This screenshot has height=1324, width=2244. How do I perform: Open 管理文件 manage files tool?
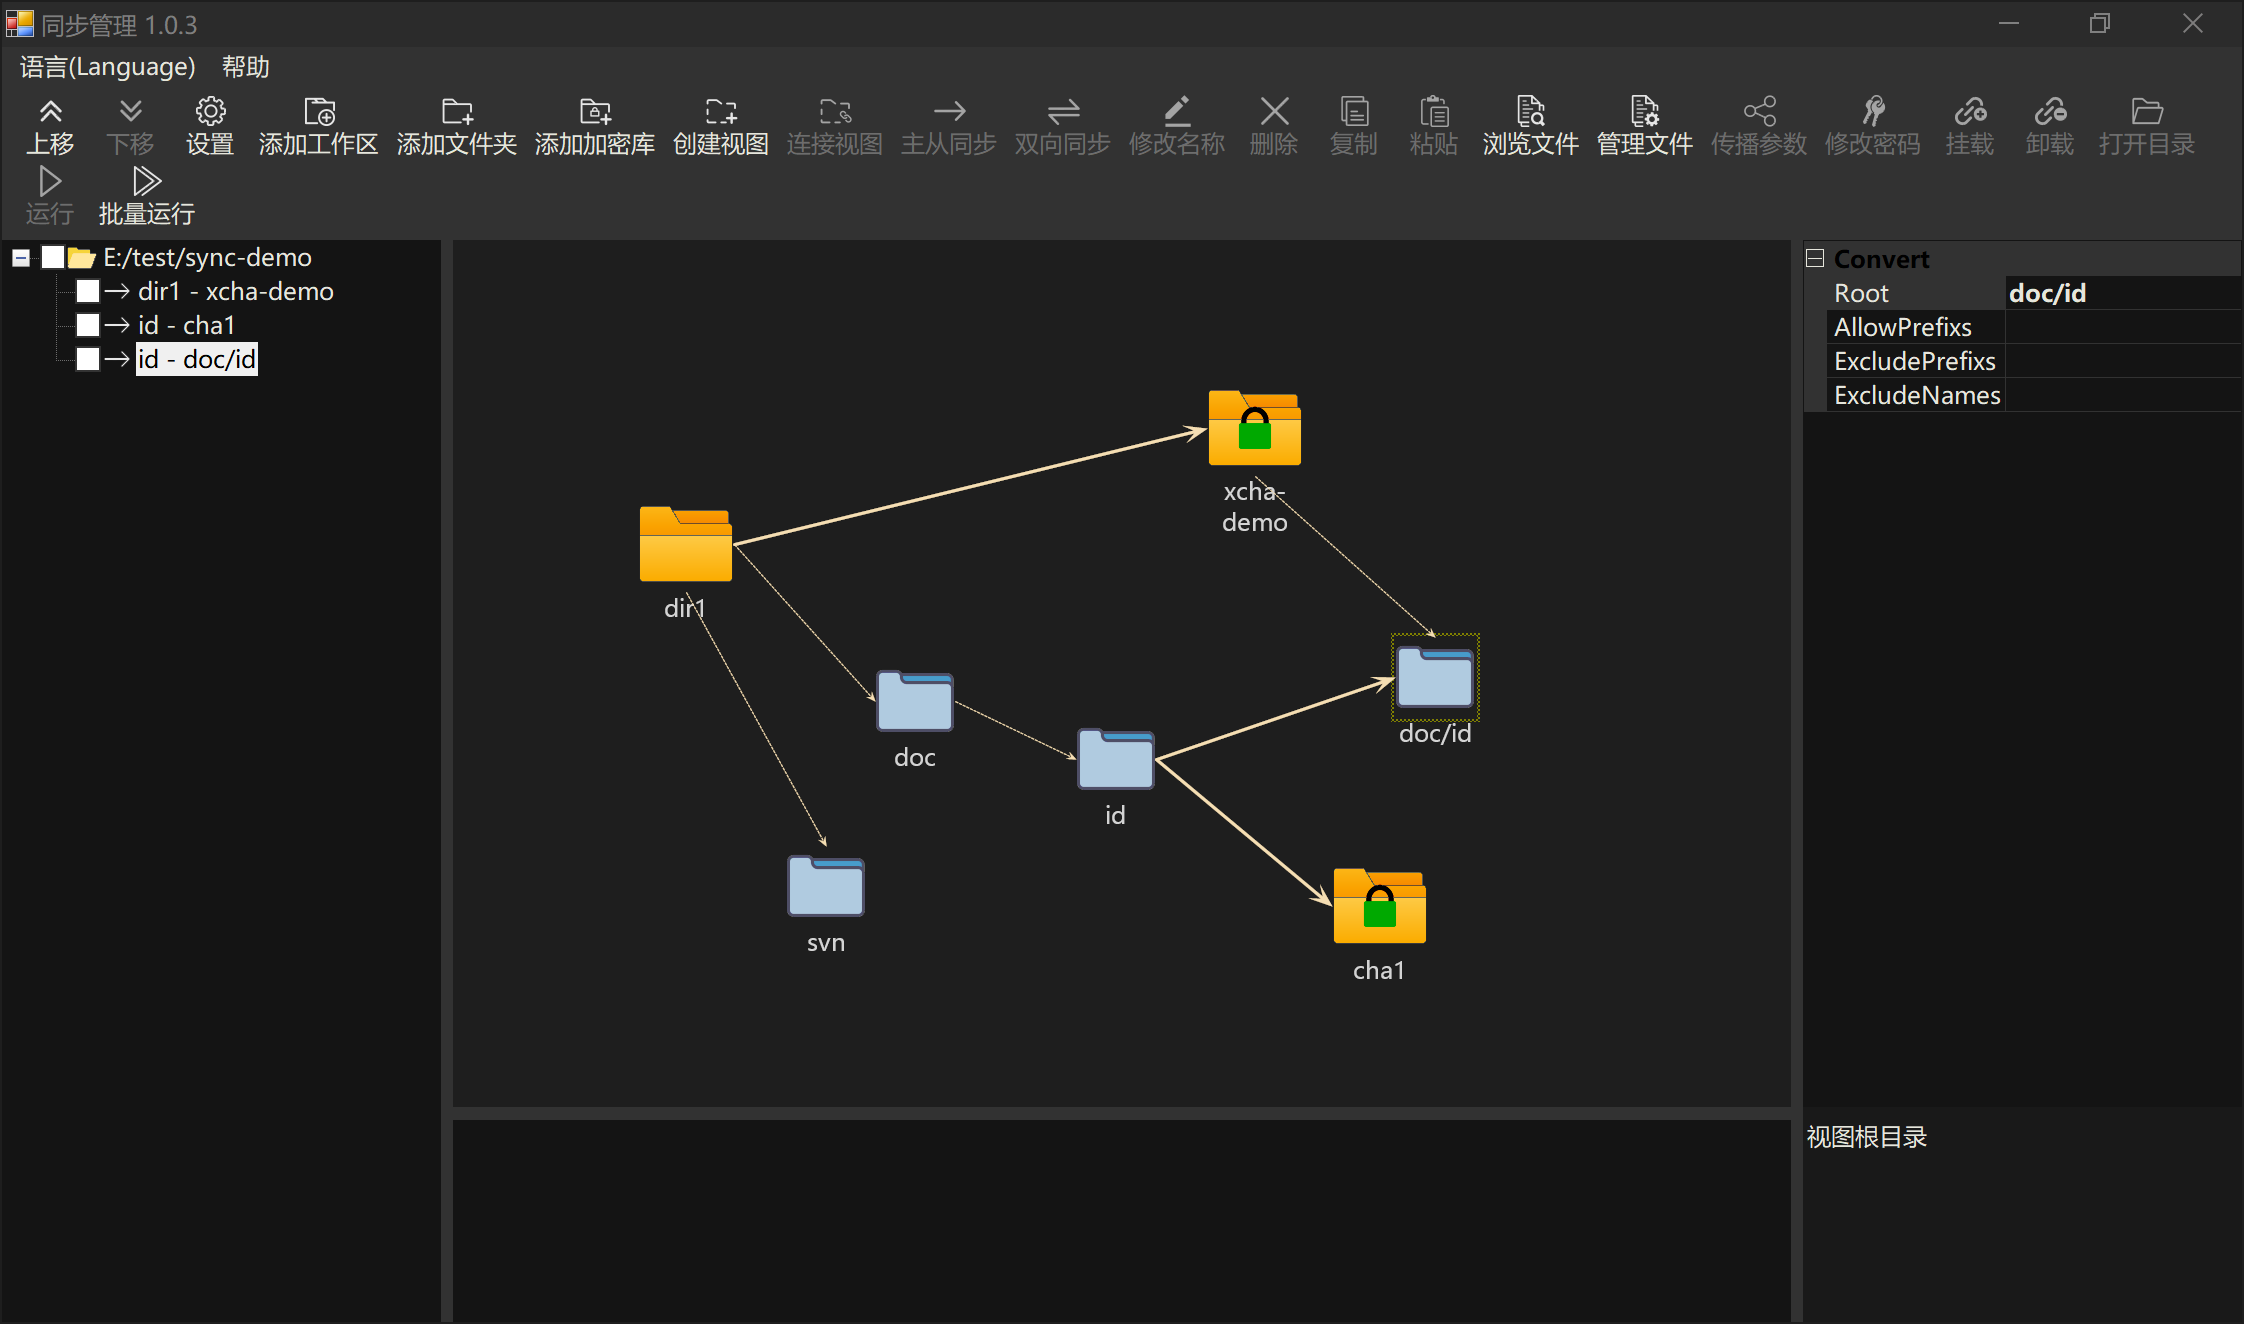pos(1644,112)
